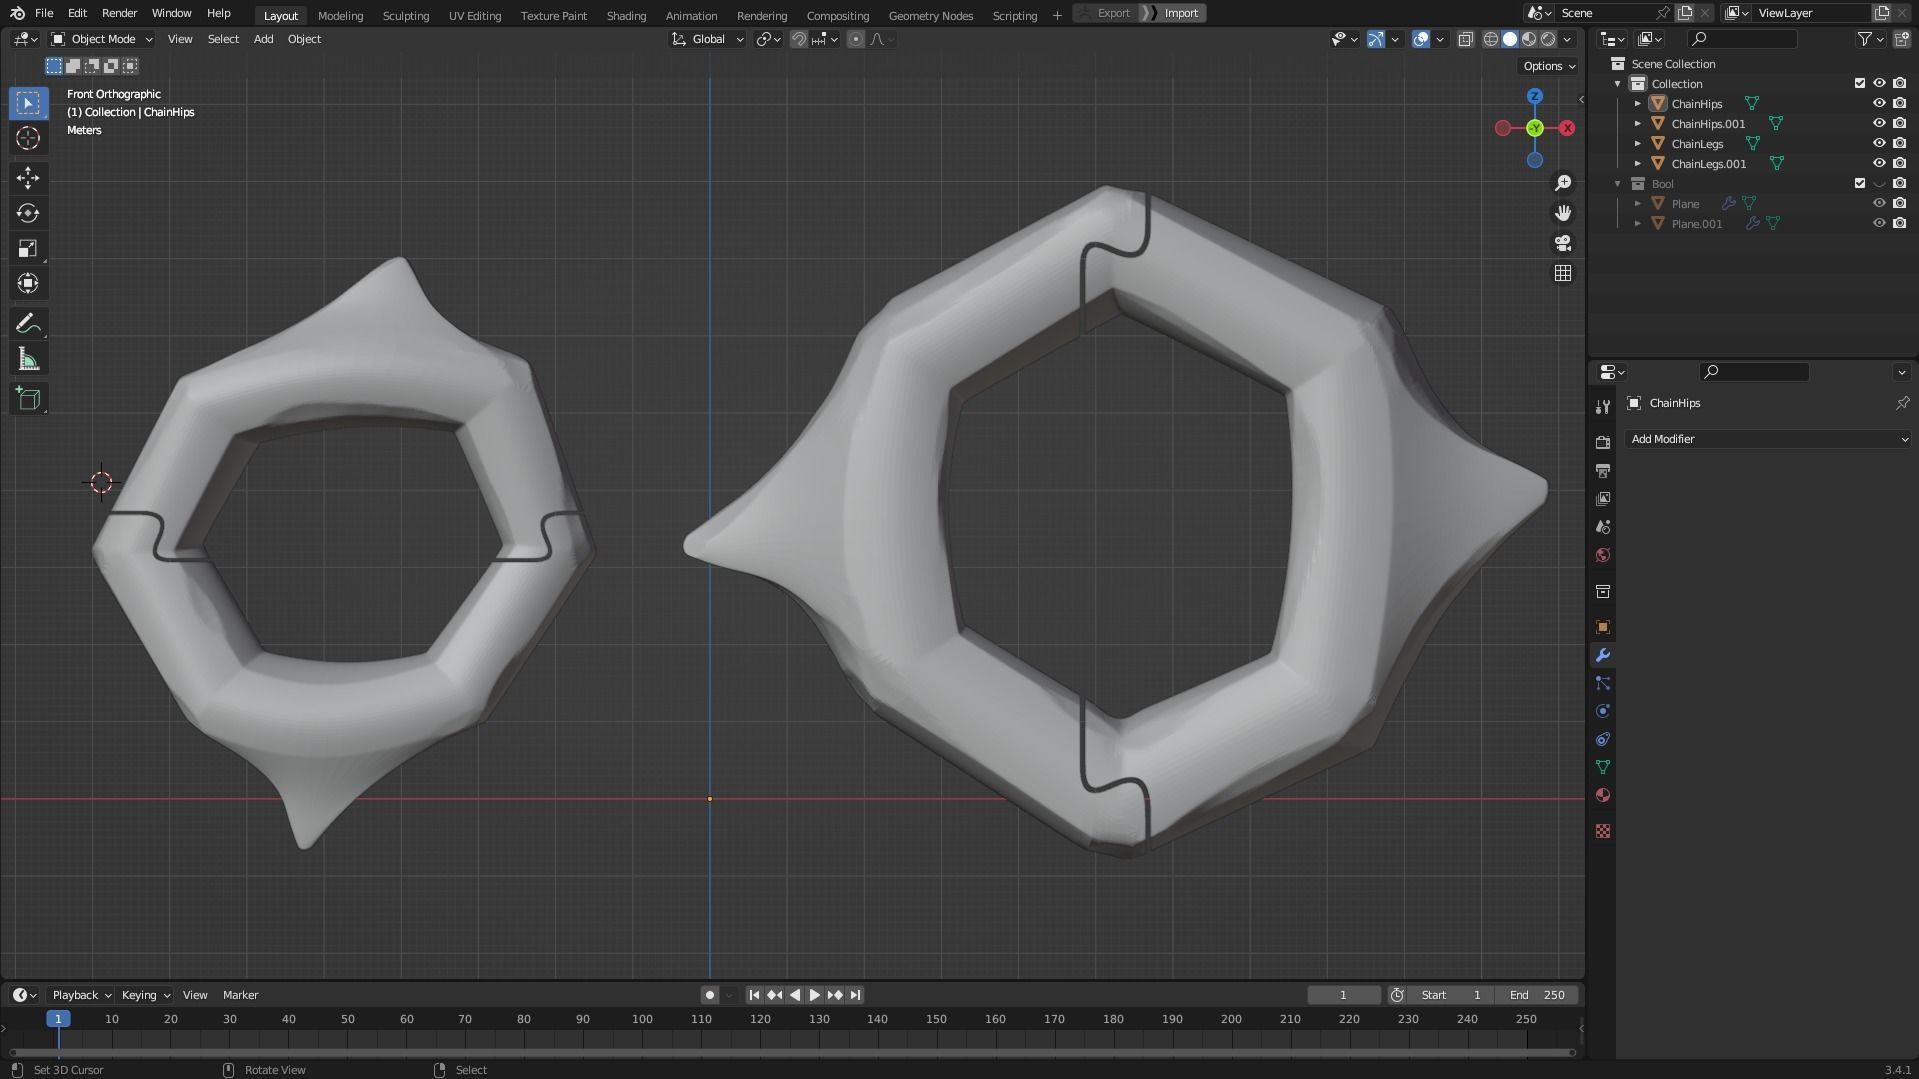Switch to the Sculpting workspace tab

pyautogui.click(x=406, y=15)
